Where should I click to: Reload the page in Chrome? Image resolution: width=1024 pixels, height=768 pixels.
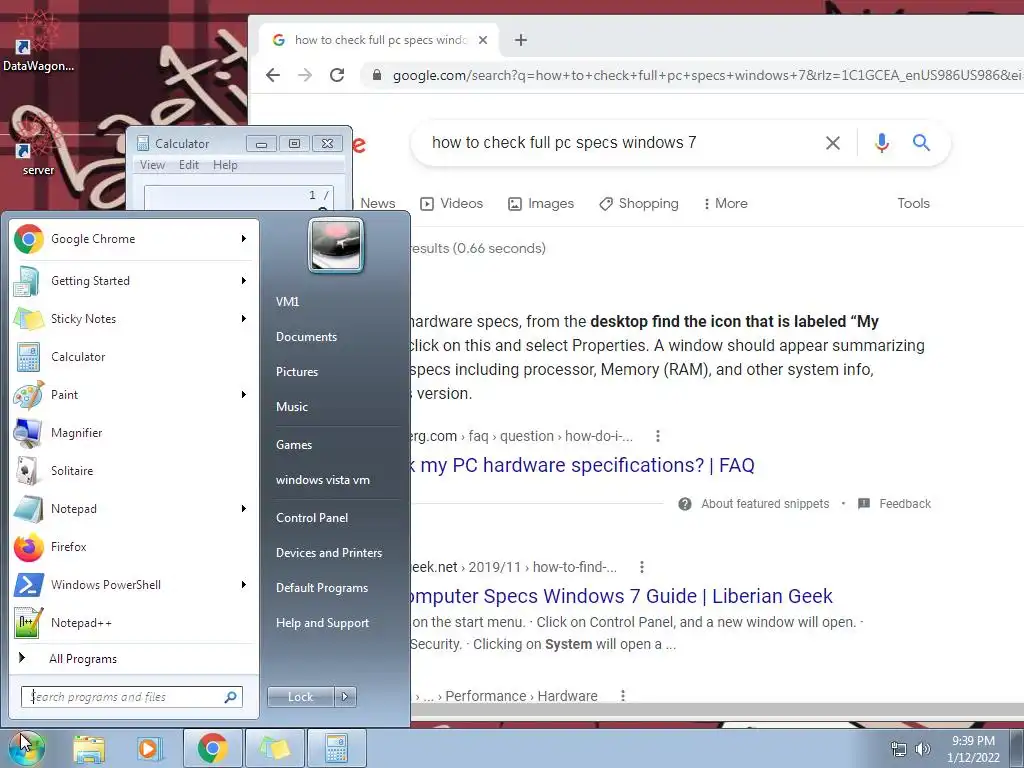(x=337, y=75)
